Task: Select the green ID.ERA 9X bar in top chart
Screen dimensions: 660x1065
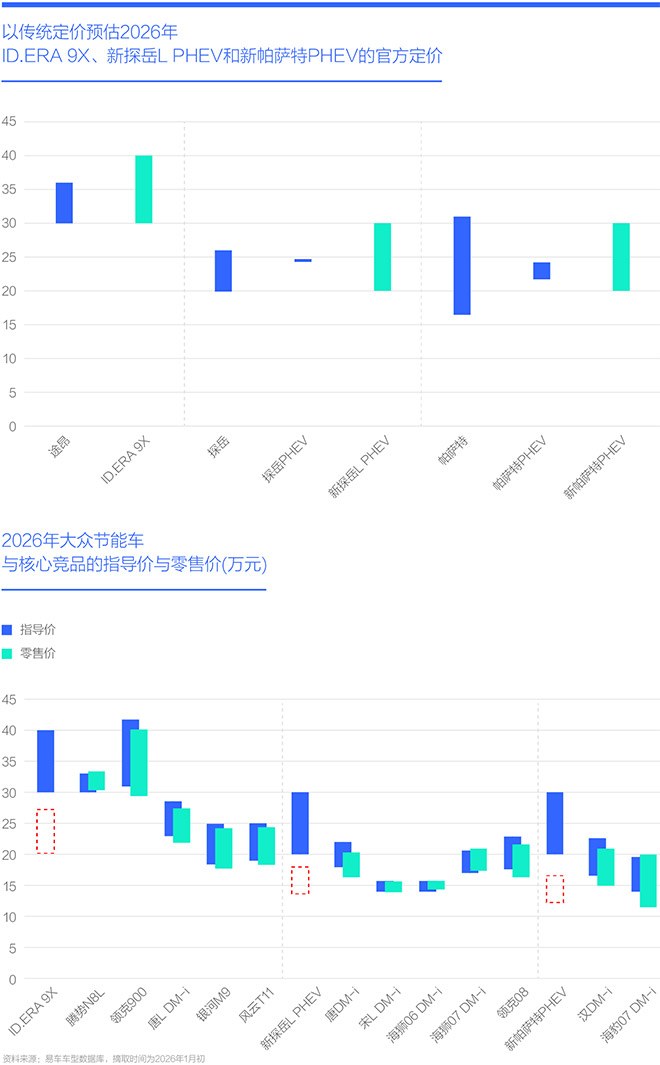Action: (x=144, y=189)
